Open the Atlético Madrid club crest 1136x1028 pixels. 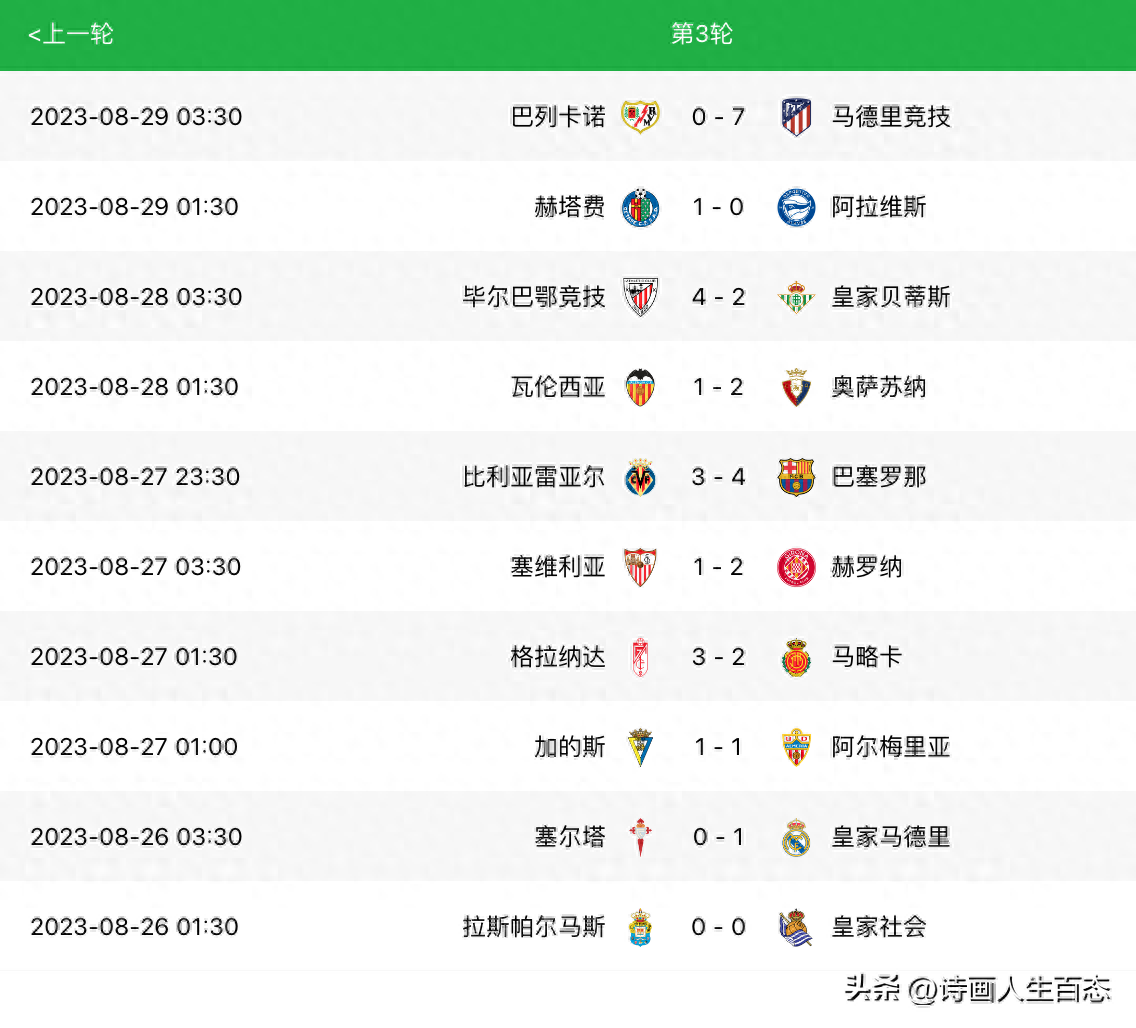pyautogui.click(x=796, y=117)
